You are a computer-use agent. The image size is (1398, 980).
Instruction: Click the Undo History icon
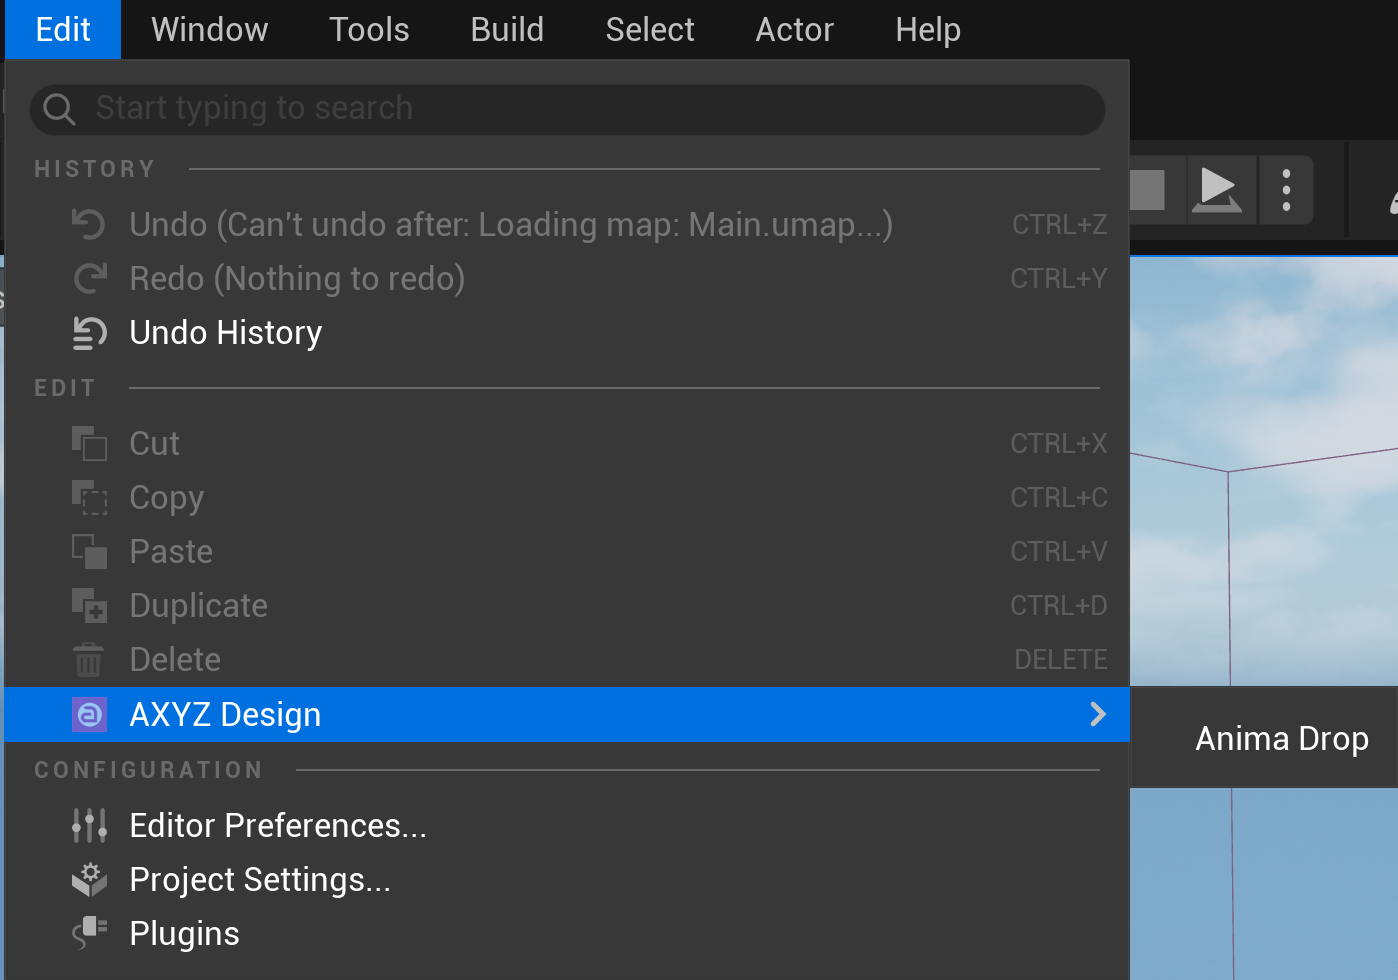89,332
